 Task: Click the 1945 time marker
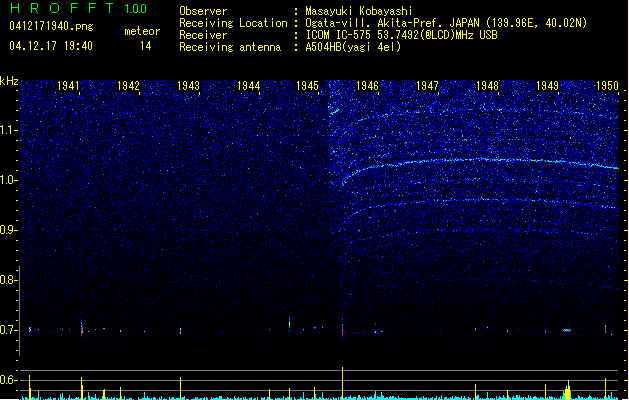point(307,86)
